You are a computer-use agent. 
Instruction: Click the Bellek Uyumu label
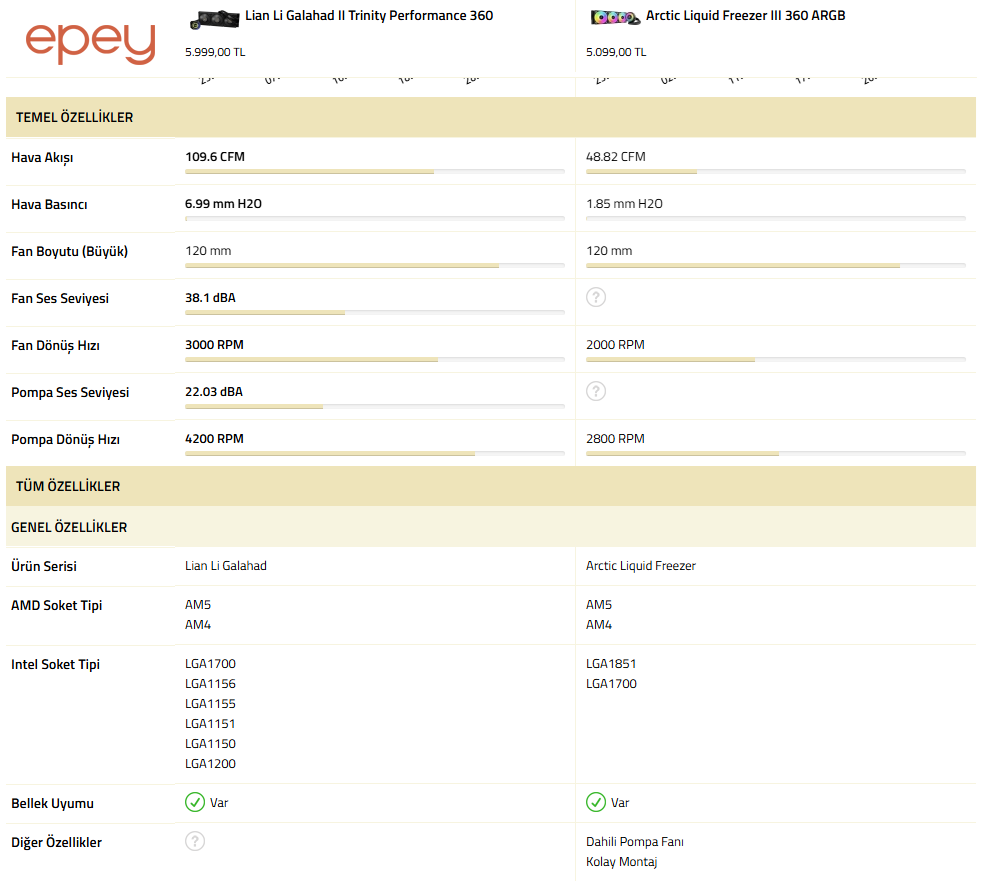click(x=52, y=803)
